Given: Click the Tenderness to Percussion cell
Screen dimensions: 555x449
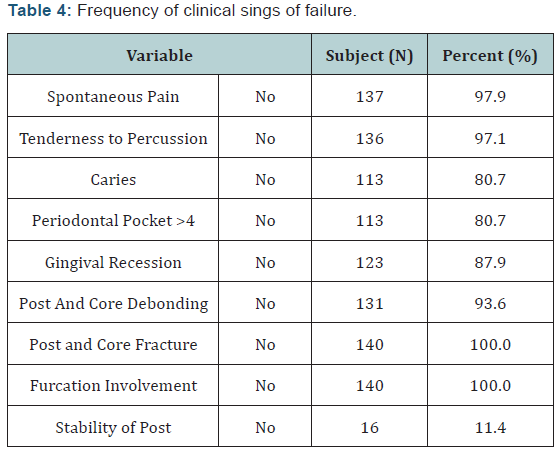Looking at the screenshot, I should [x=113, y=138].
